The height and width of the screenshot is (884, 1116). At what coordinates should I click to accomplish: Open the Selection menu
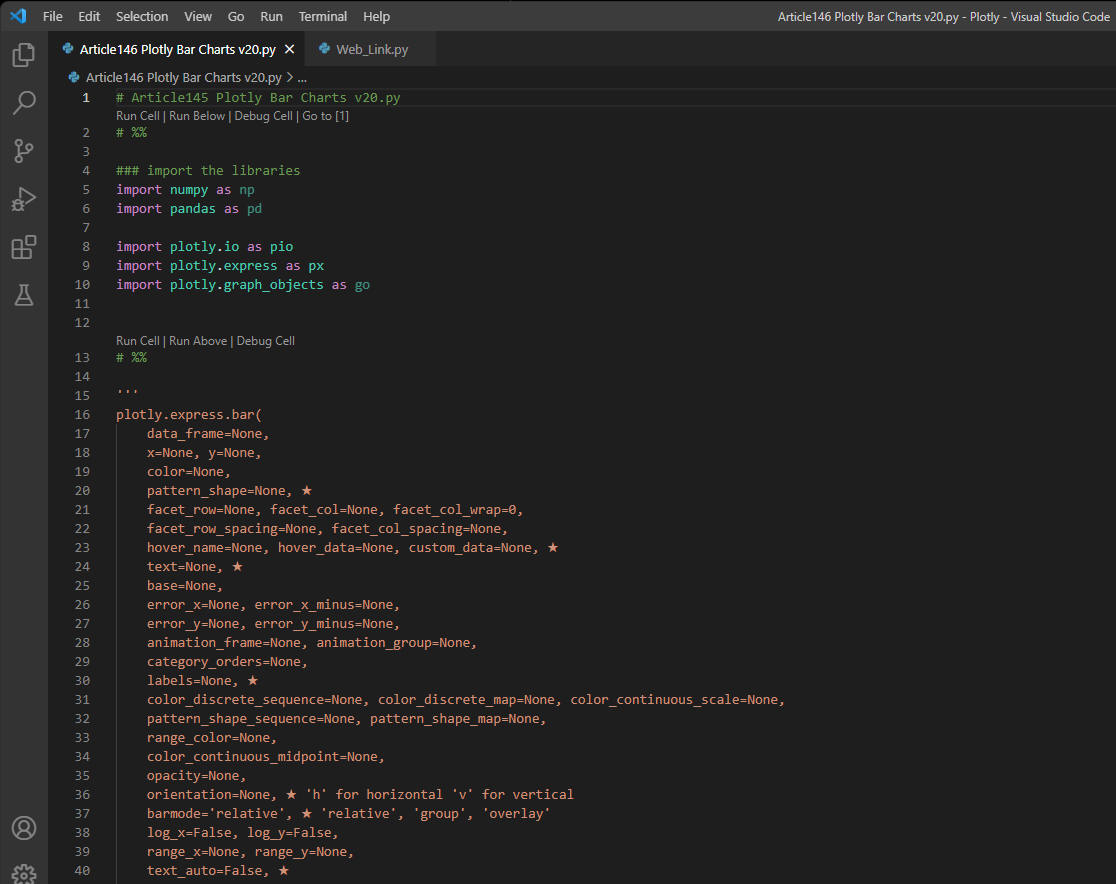click(142, 16)
